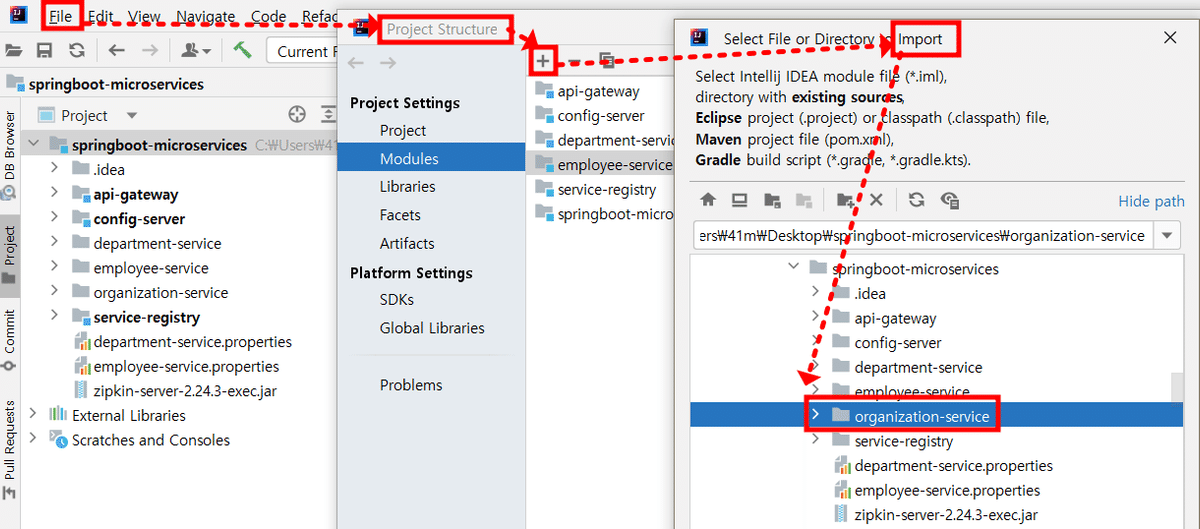Open the Code With Me user icon
This screenshot has width=1200, height=529.
(x=196, y=50)
